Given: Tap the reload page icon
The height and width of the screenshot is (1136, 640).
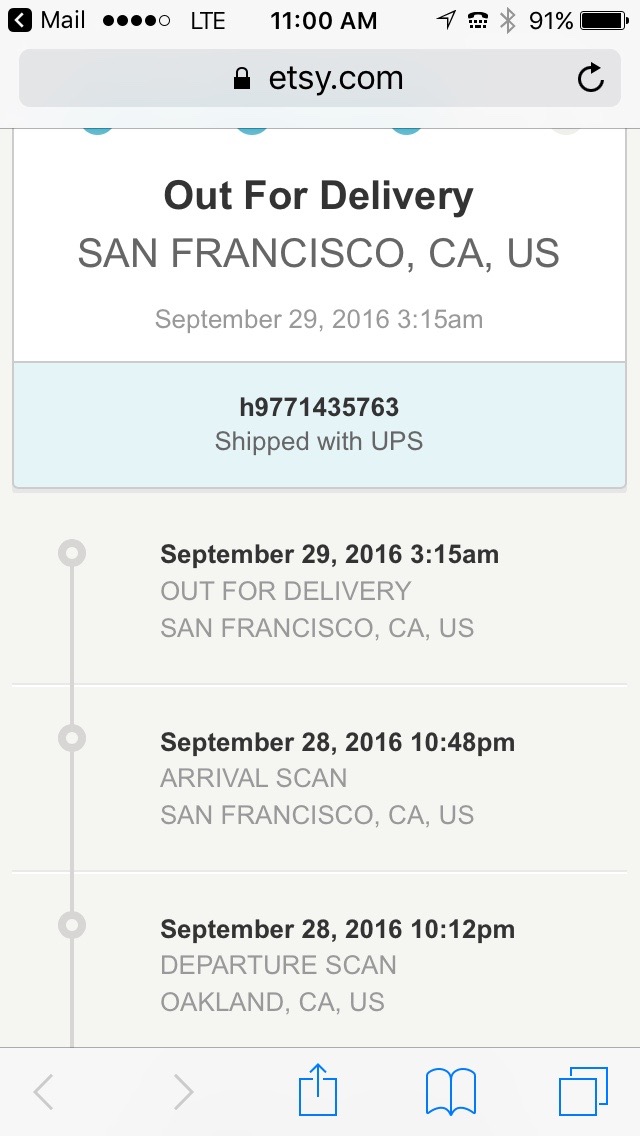Looking at the screenshot, I should click(591, 78).
